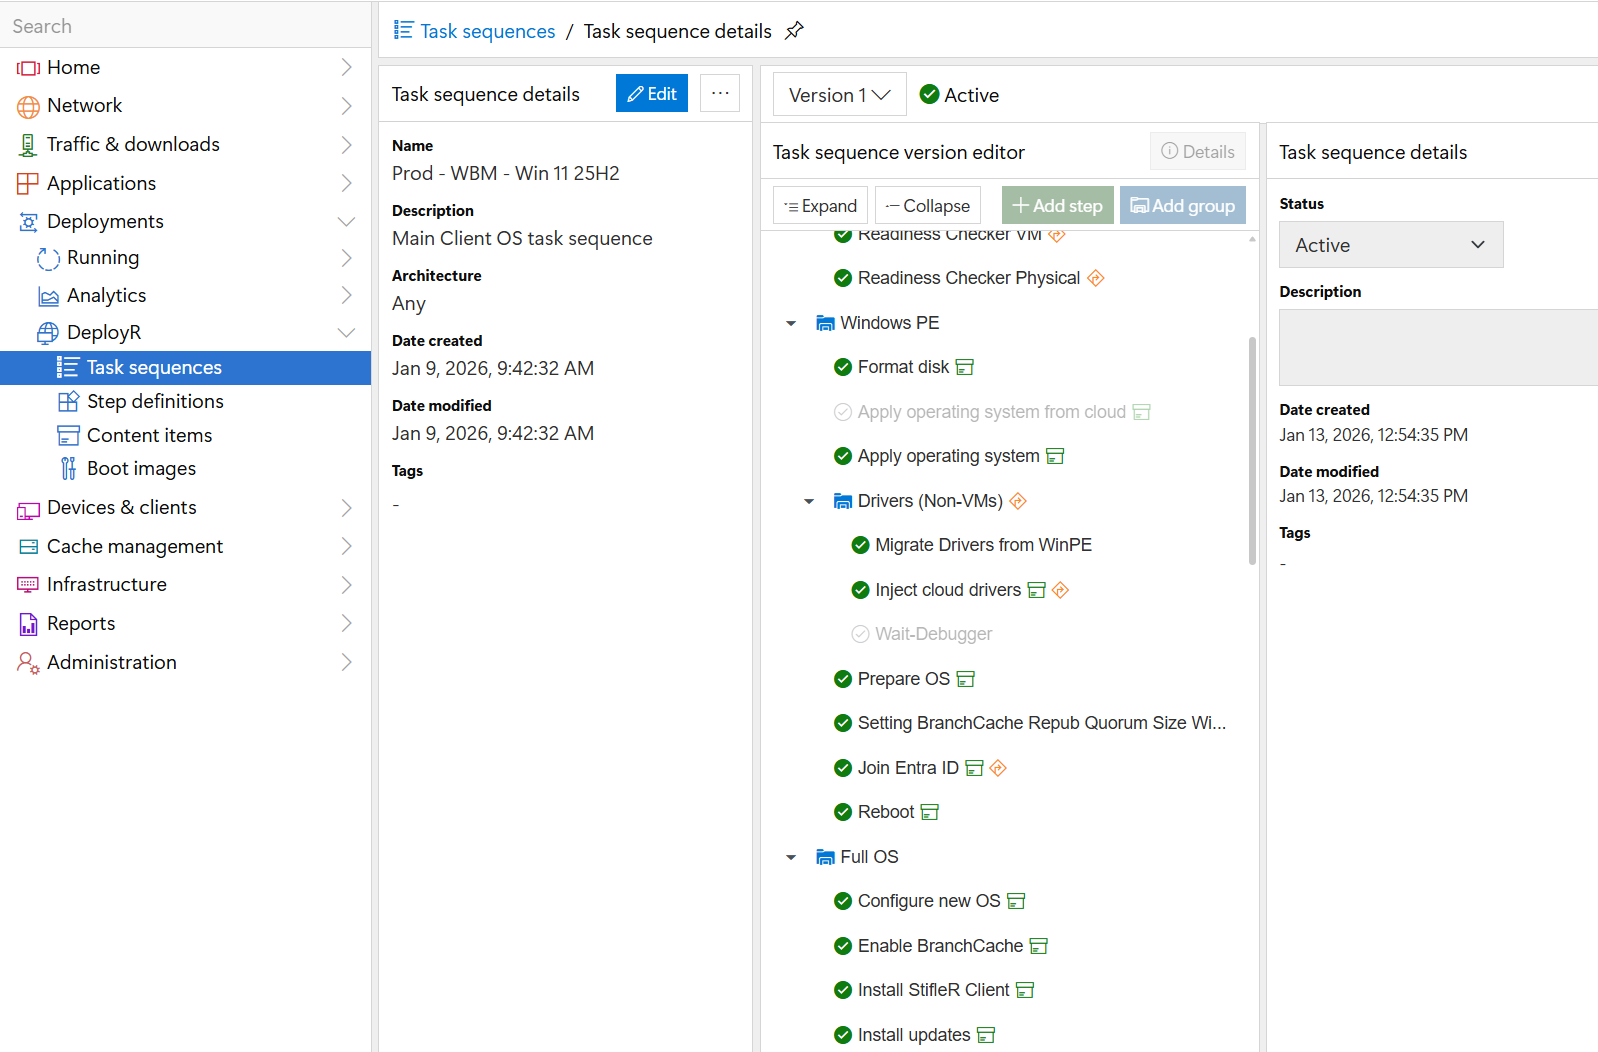This screenshot has height=1052, width=1598.
Task: Open the Active status dropdown
Action: (1390, 245)
